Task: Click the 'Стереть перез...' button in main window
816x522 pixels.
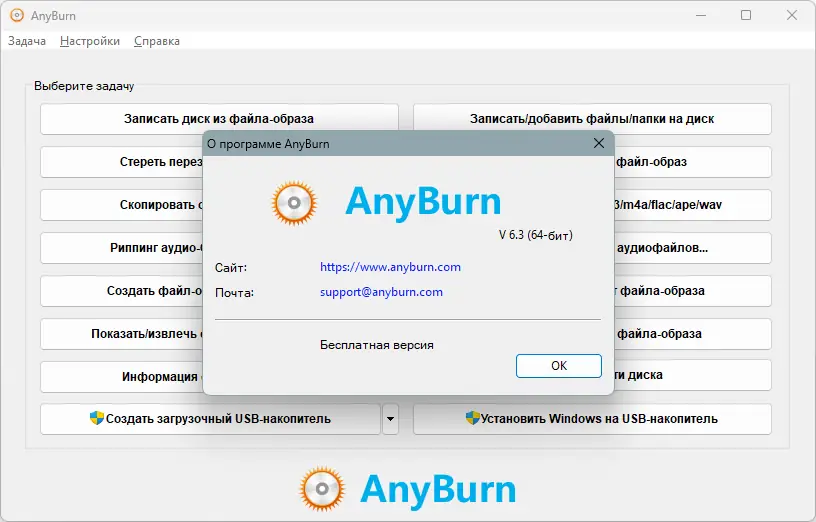Action: click(122, 162)
